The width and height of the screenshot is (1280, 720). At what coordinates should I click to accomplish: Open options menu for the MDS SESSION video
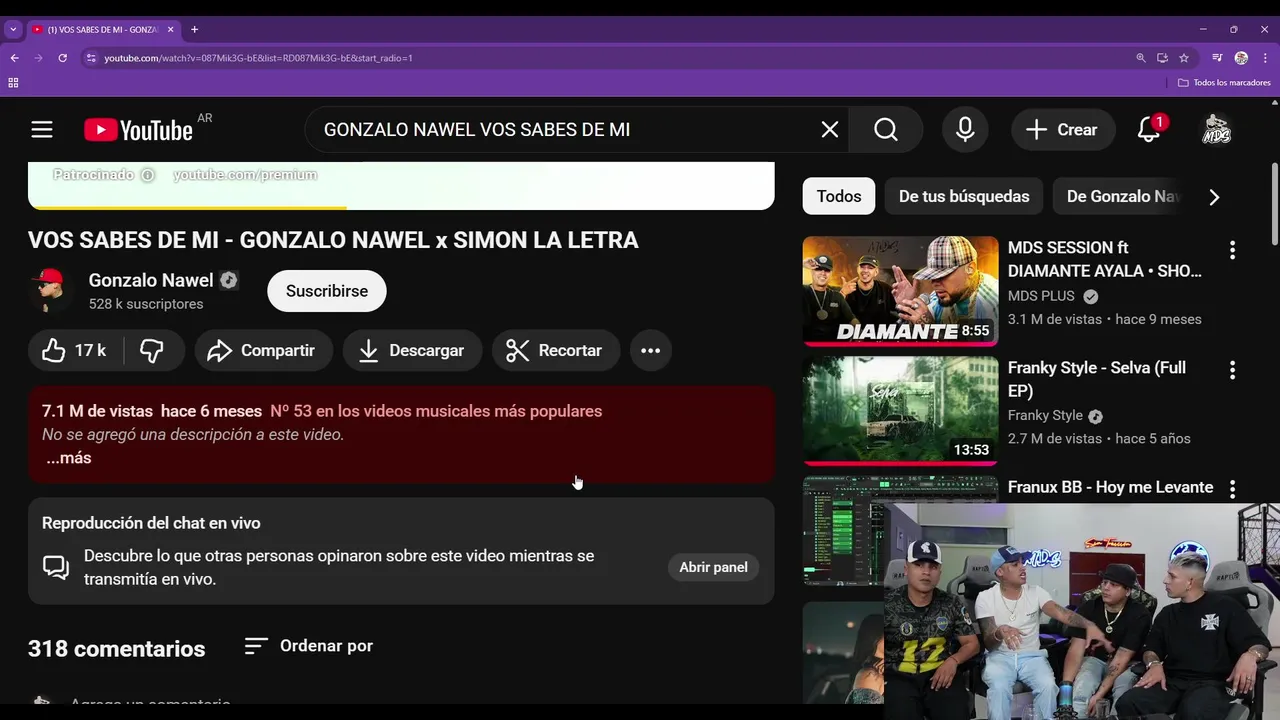(x=1232, y=250)
